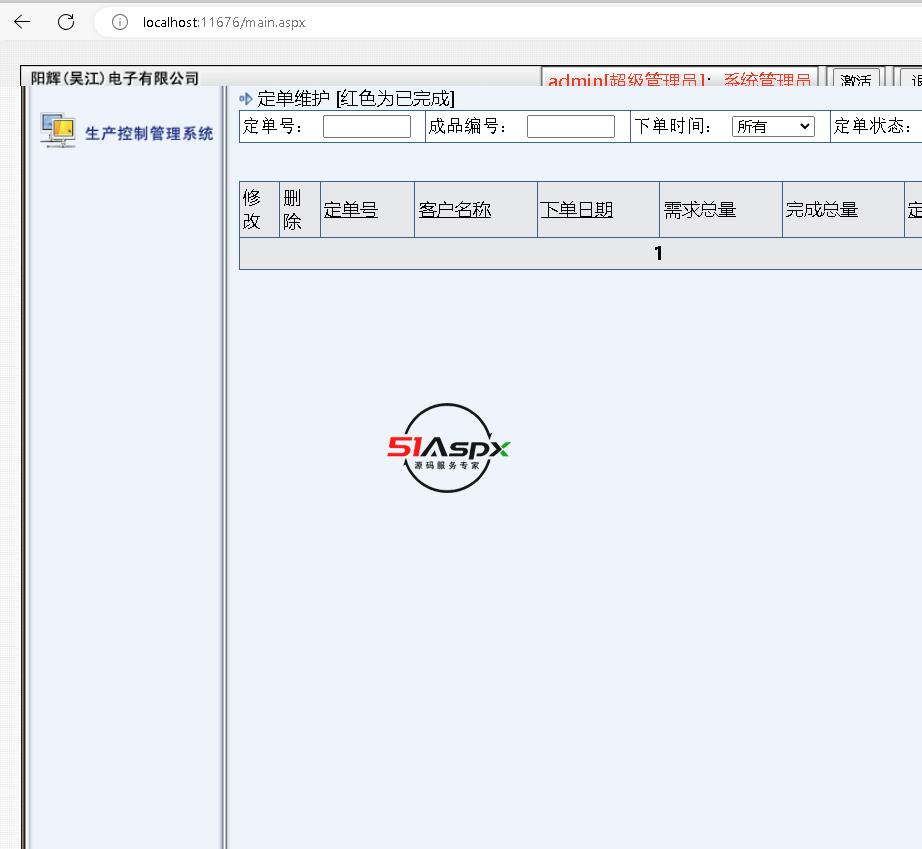The width and height of the screenshot is (922, 849).
Task: Click the admin 超级管理员 user label
Action: pos(679,79)
